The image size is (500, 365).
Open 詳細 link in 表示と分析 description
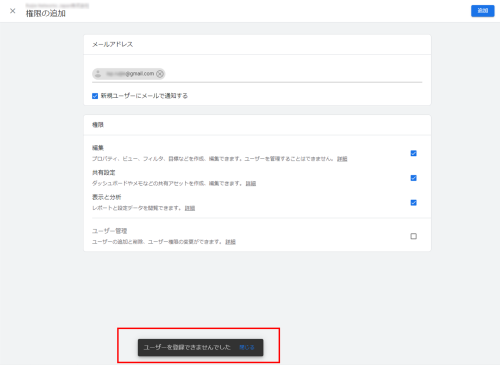coord(190,208)
